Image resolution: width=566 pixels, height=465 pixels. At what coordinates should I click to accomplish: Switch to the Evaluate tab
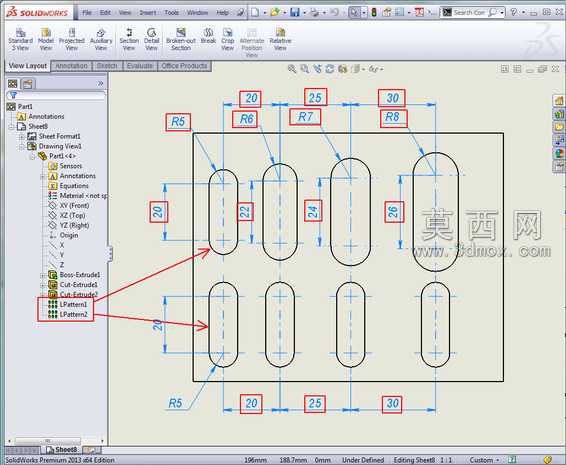click(x=140, y=66)
